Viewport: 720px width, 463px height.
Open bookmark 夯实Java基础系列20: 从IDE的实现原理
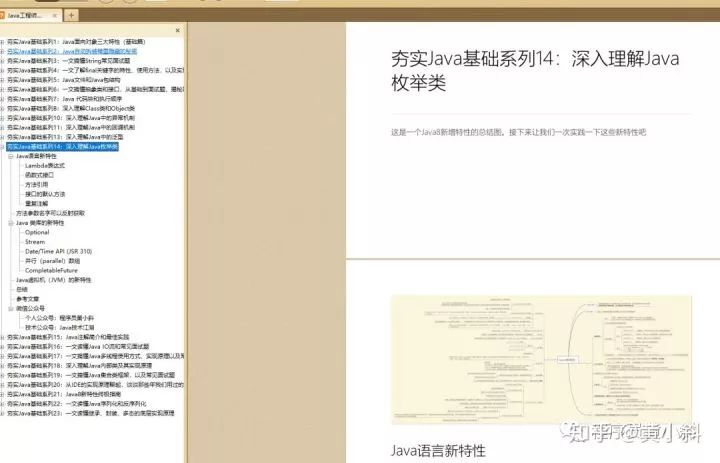(x=95, y=384)
